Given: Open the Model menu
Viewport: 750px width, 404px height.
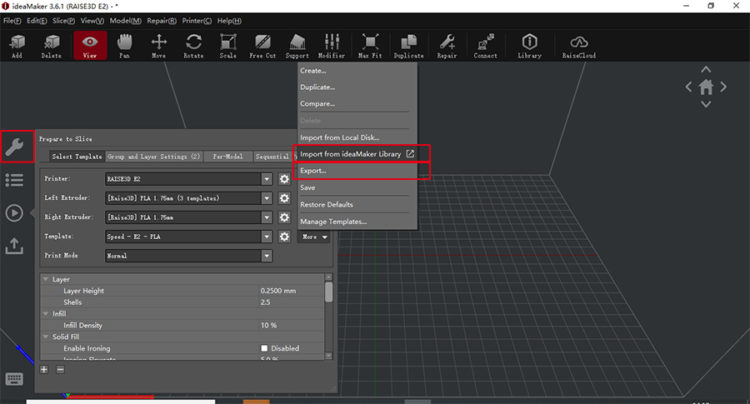Looking at the screenshot, I should click(125, 21).
